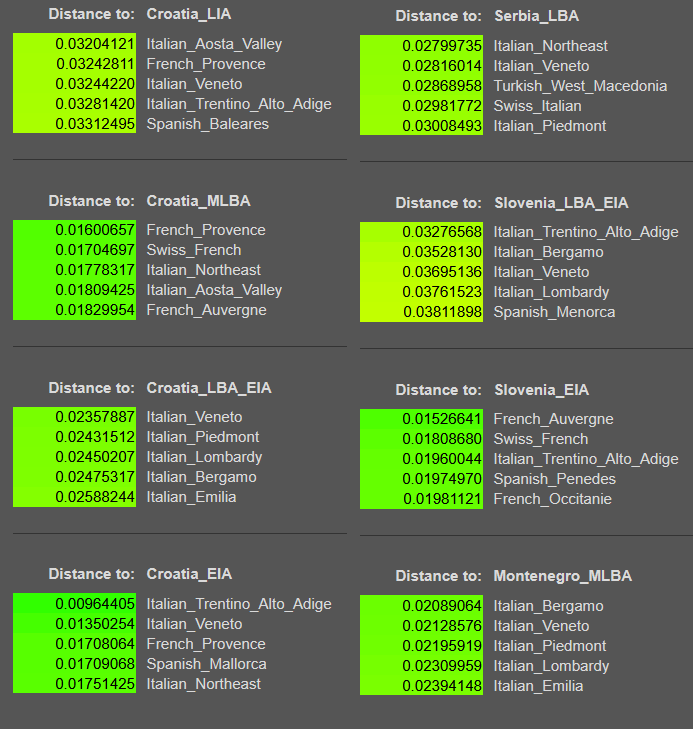Click the Croatia_LIA heading
Screen dimensions: 693x729
coord(189,14)
